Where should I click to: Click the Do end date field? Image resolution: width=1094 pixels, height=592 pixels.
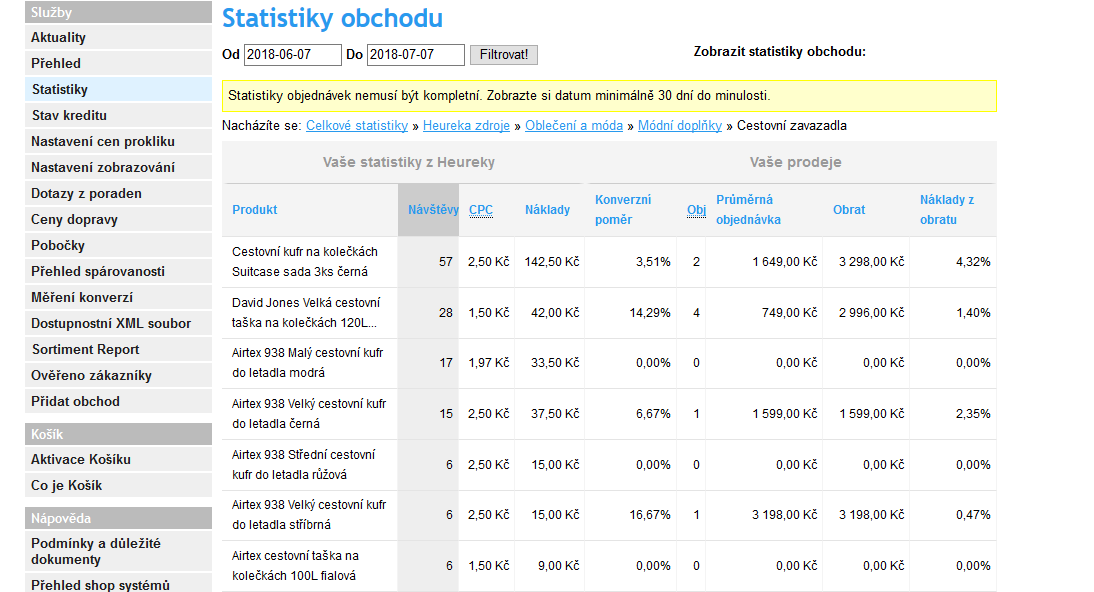pyautogui.click(x=415, y=55)
